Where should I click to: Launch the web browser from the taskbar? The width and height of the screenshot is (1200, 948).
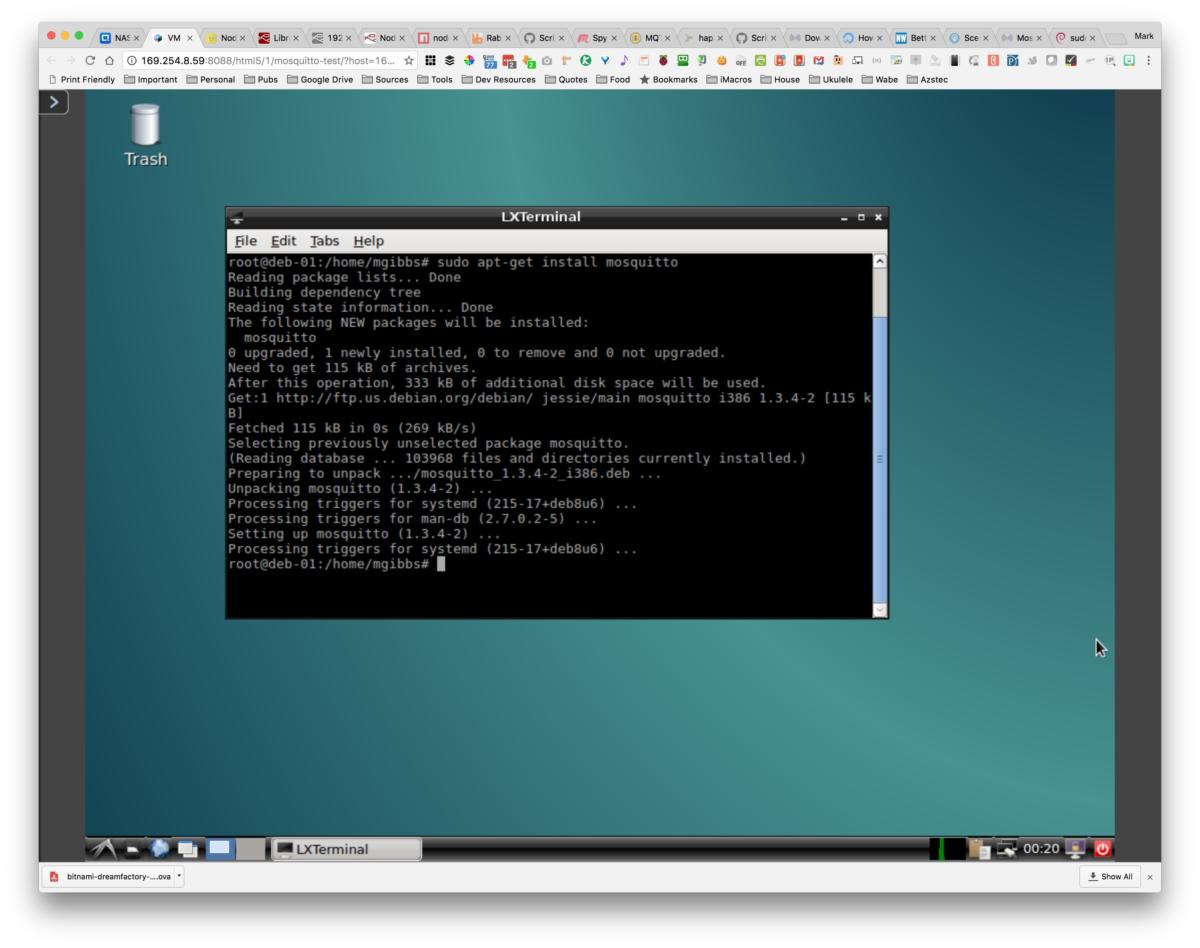point(158,847)
